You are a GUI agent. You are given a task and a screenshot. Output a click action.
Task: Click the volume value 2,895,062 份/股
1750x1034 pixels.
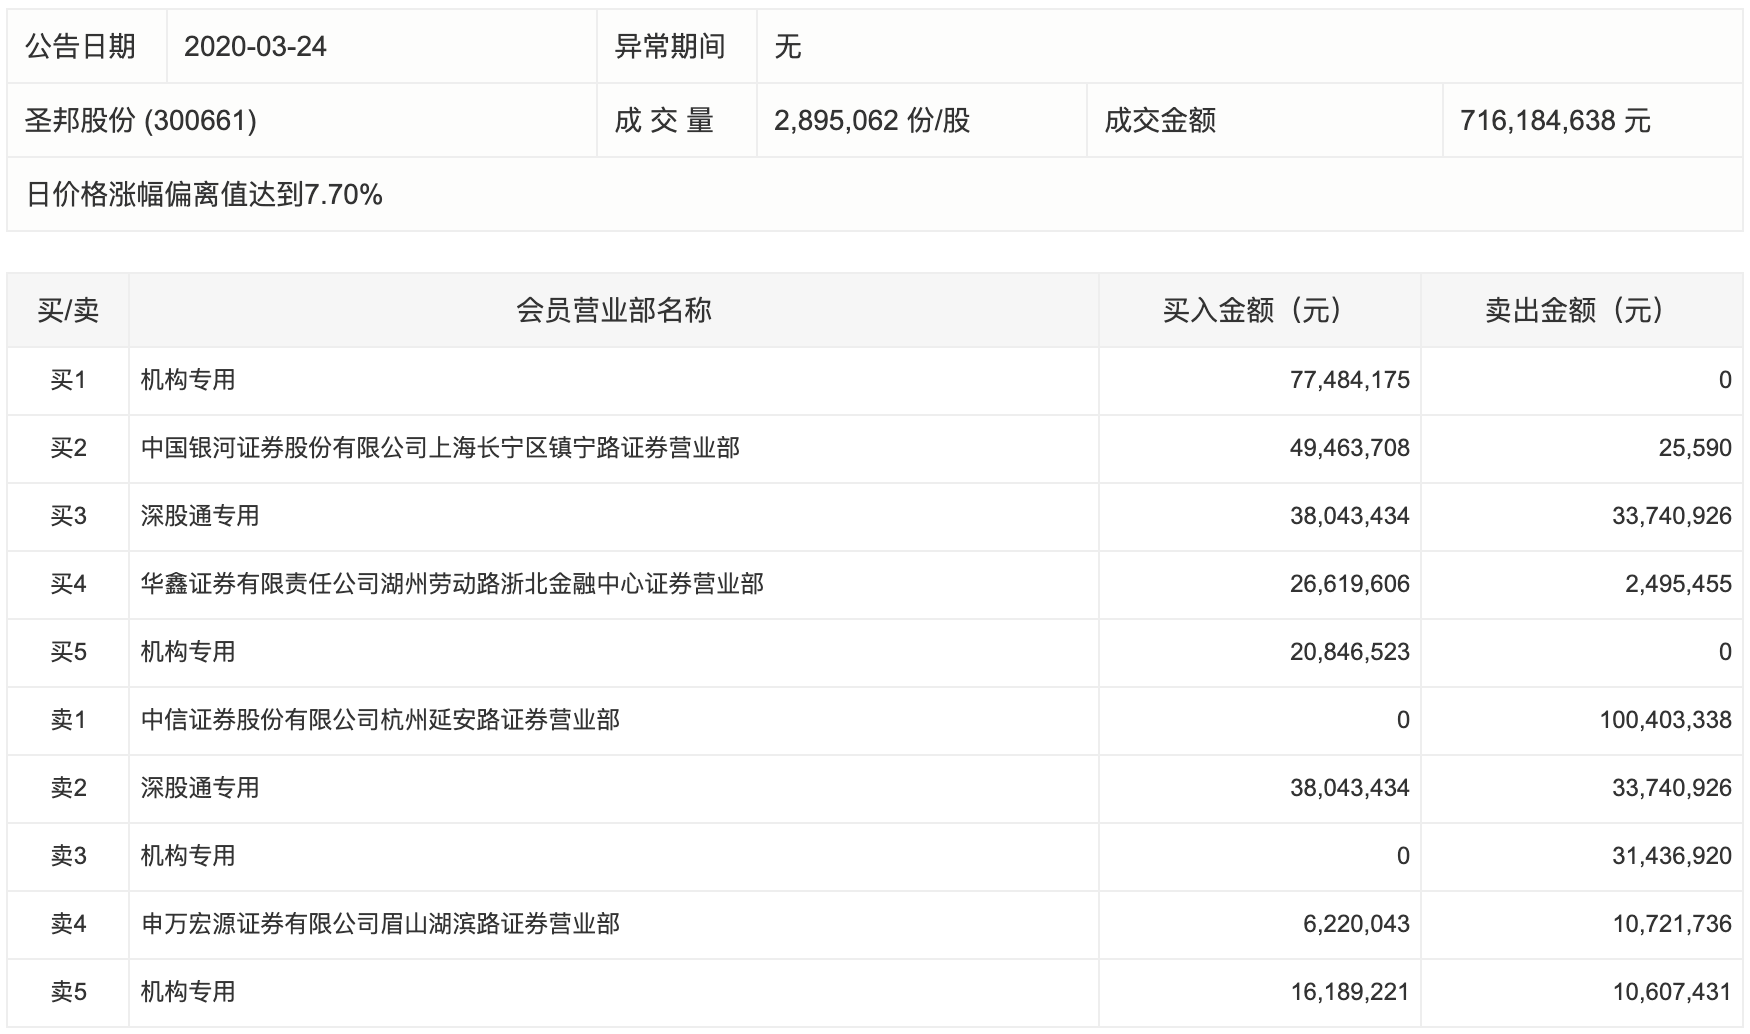[872, 121]
